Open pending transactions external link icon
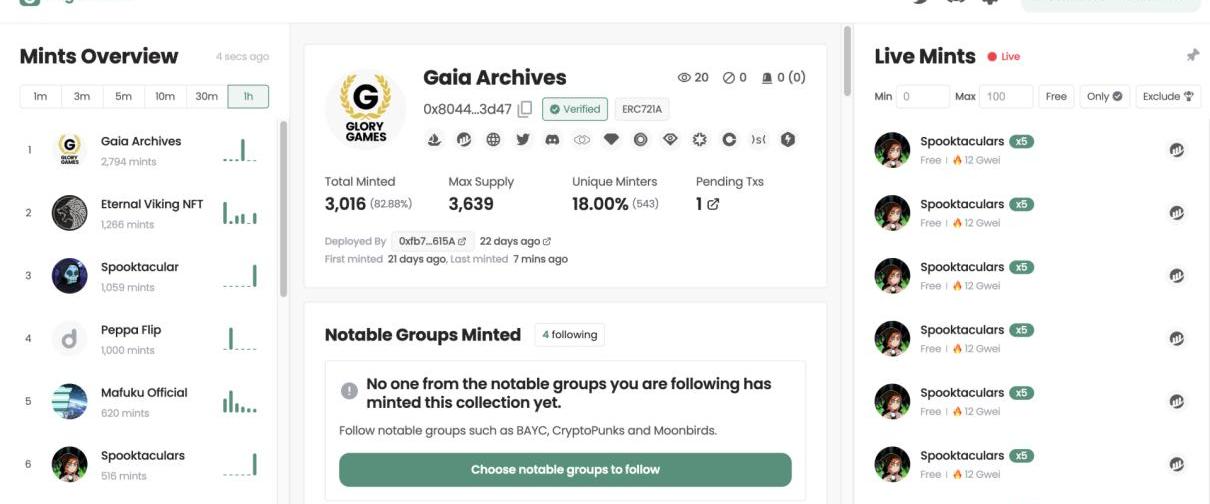1210x504 pixels. (713, 204)
